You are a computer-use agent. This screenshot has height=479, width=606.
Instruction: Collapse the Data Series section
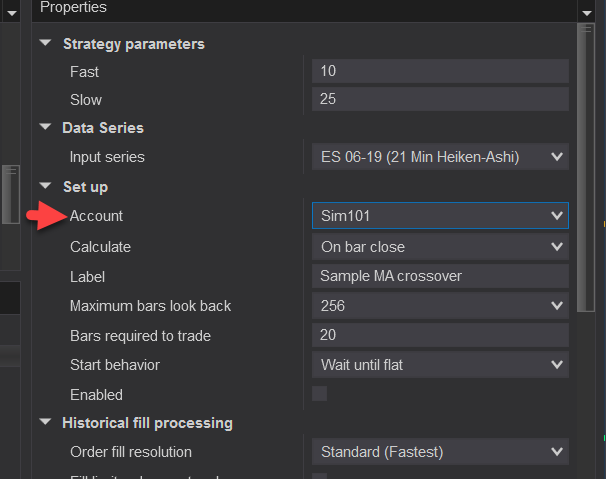(45, 128)
